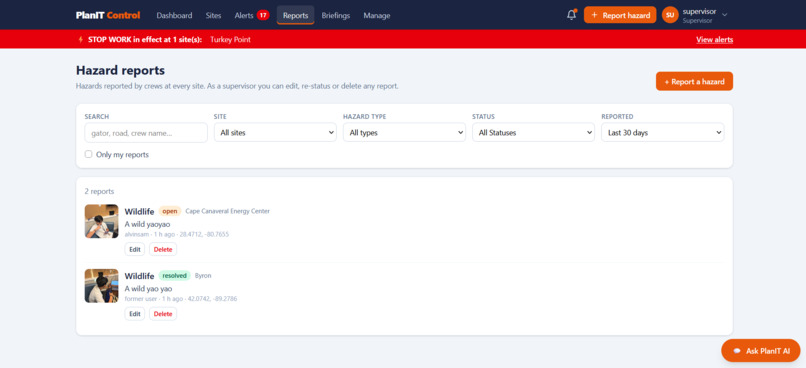Open the Status dropdown
Image resolution: width=806 pixels, height=368 pixels.
[533, 133]
